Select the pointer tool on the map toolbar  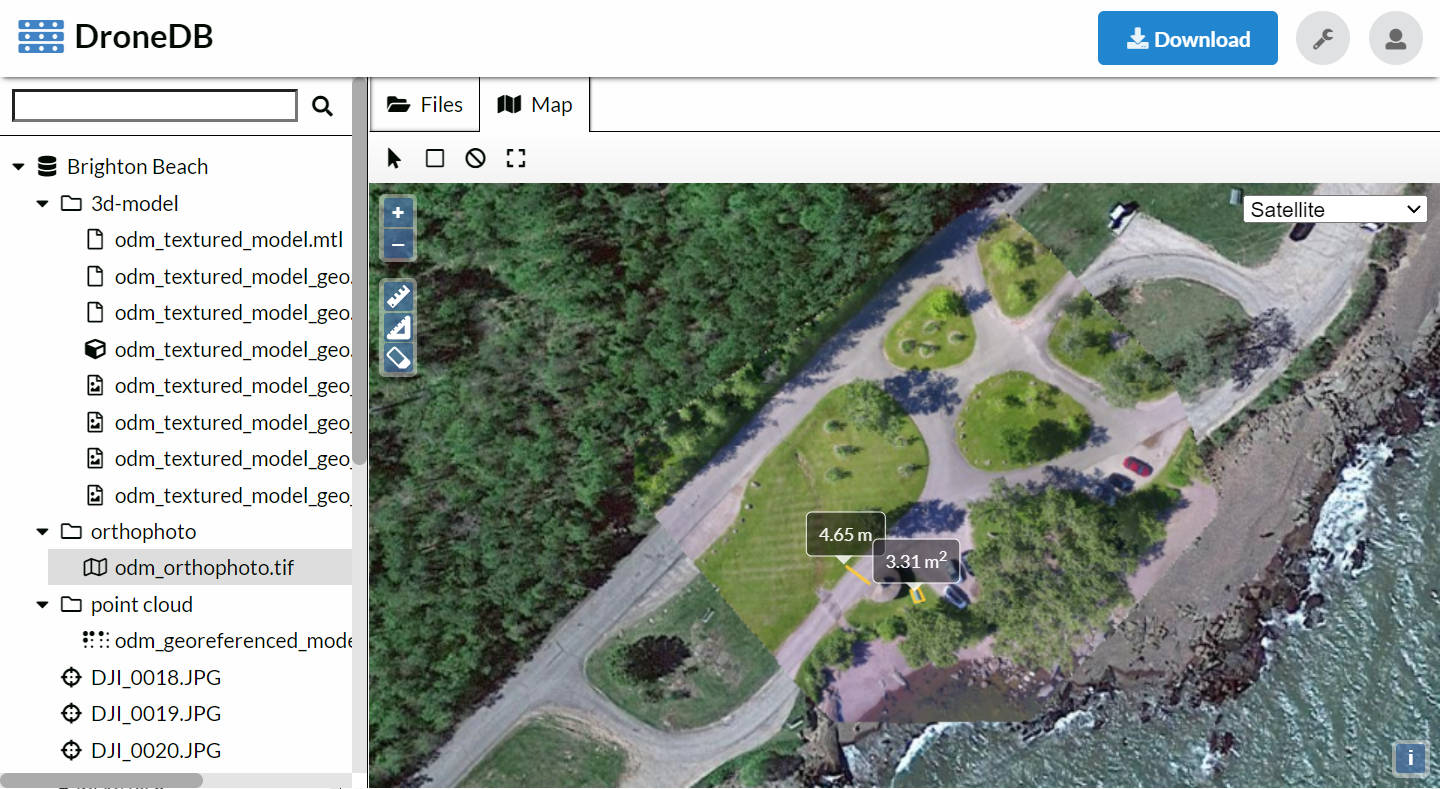coord(393,157)
